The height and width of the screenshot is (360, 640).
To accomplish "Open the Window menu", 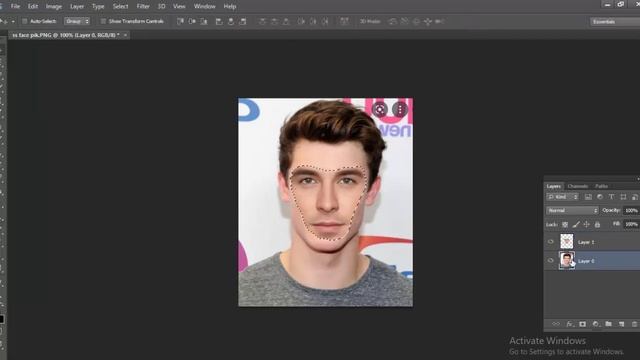I will pyautogui.click(x=204, y=7).
